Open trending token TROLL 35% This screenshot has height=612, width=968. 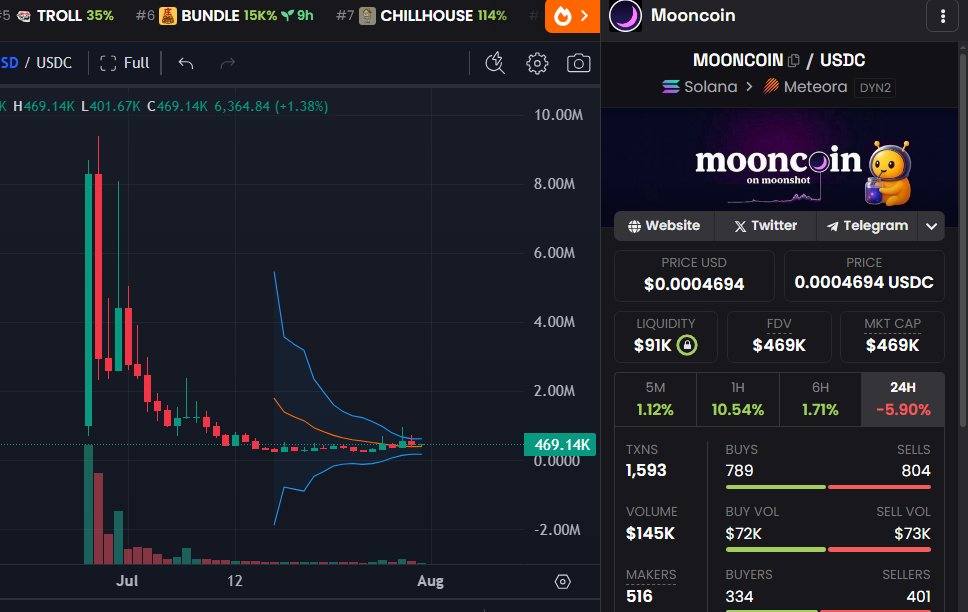tap(65, 15)
